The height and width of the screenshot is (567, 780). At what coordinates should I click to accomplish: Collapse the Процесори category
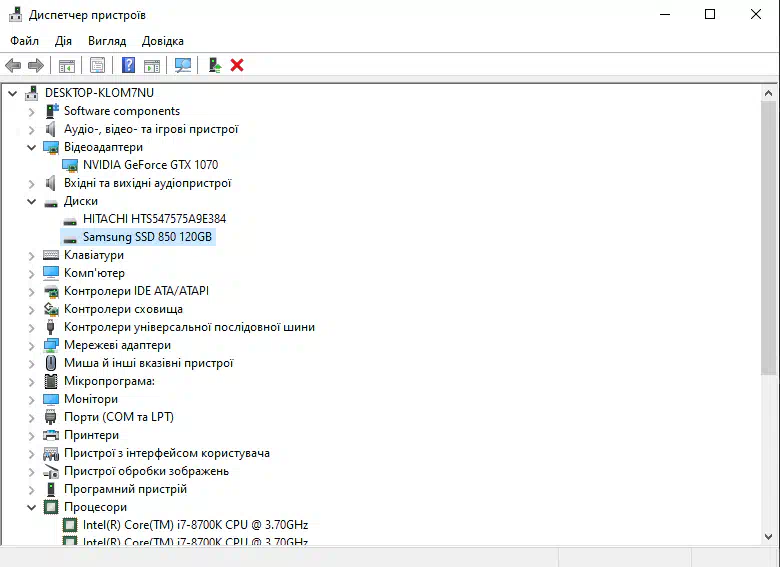point(32,507)
